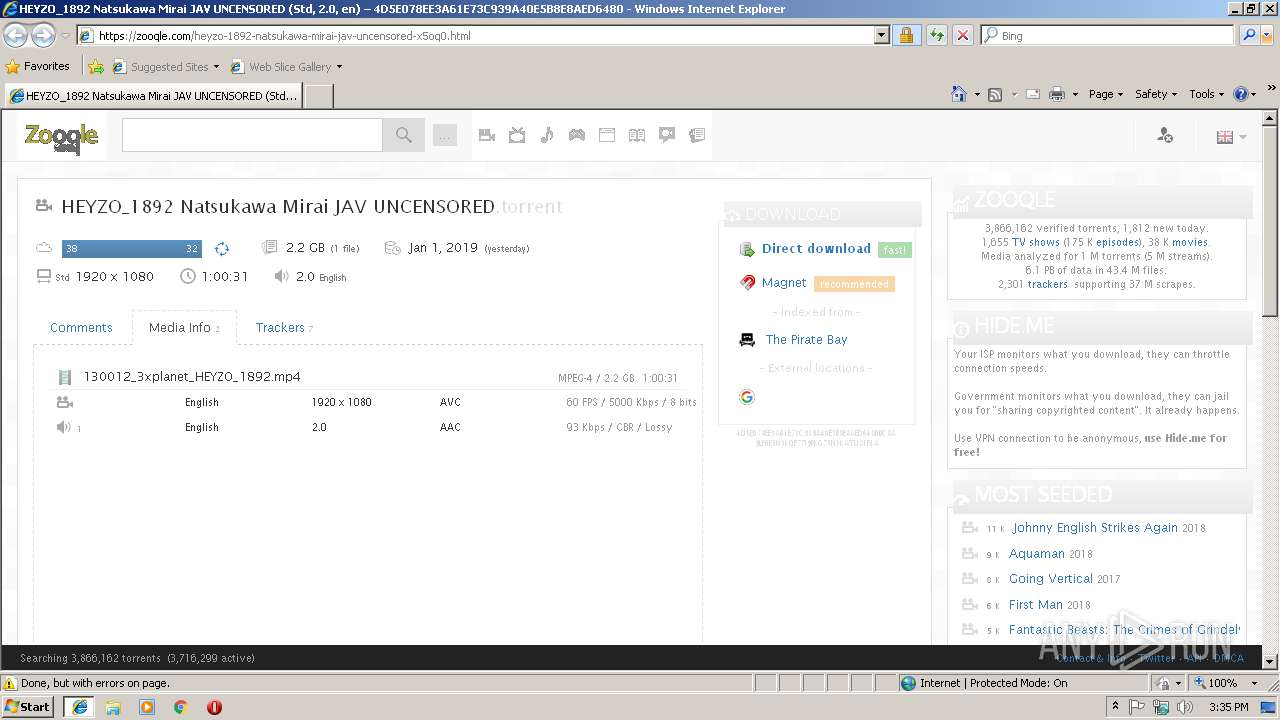The height and width of the screenshot is (720, 1280).
Task: Click the taskbar clock 3:35 PM
Action: 1228,707
